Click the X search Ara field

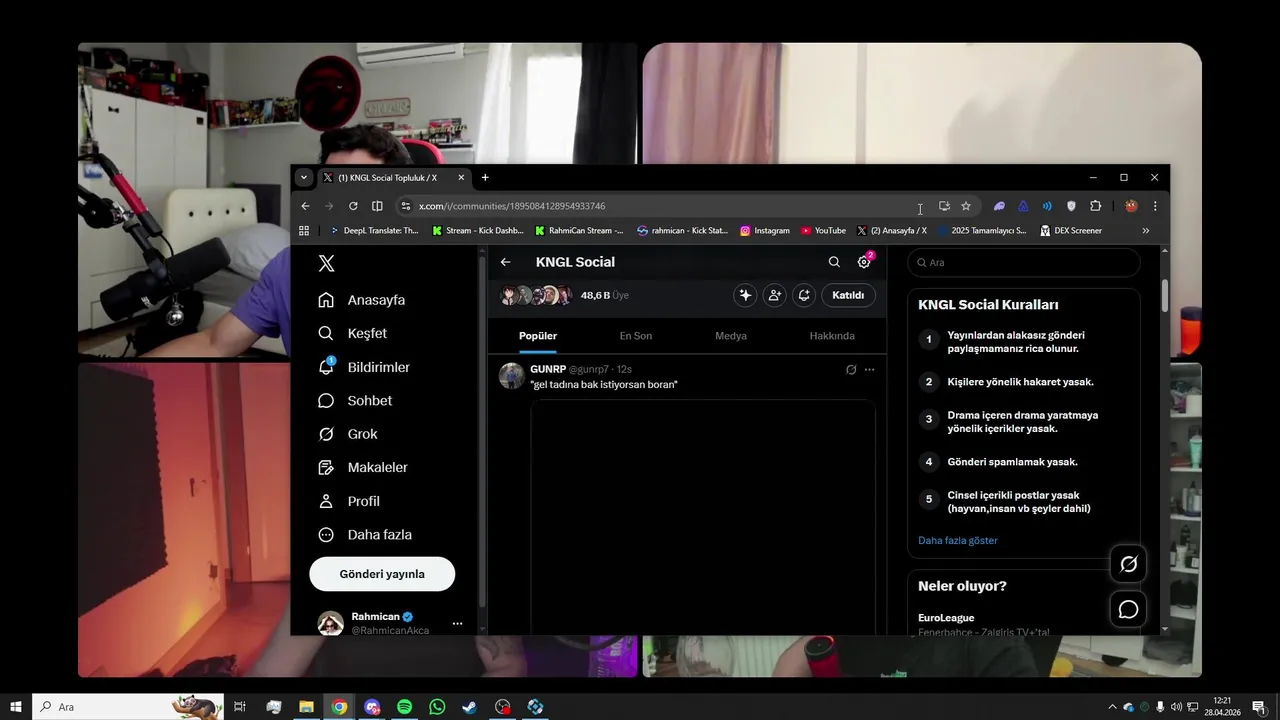tap(1023, 262)
